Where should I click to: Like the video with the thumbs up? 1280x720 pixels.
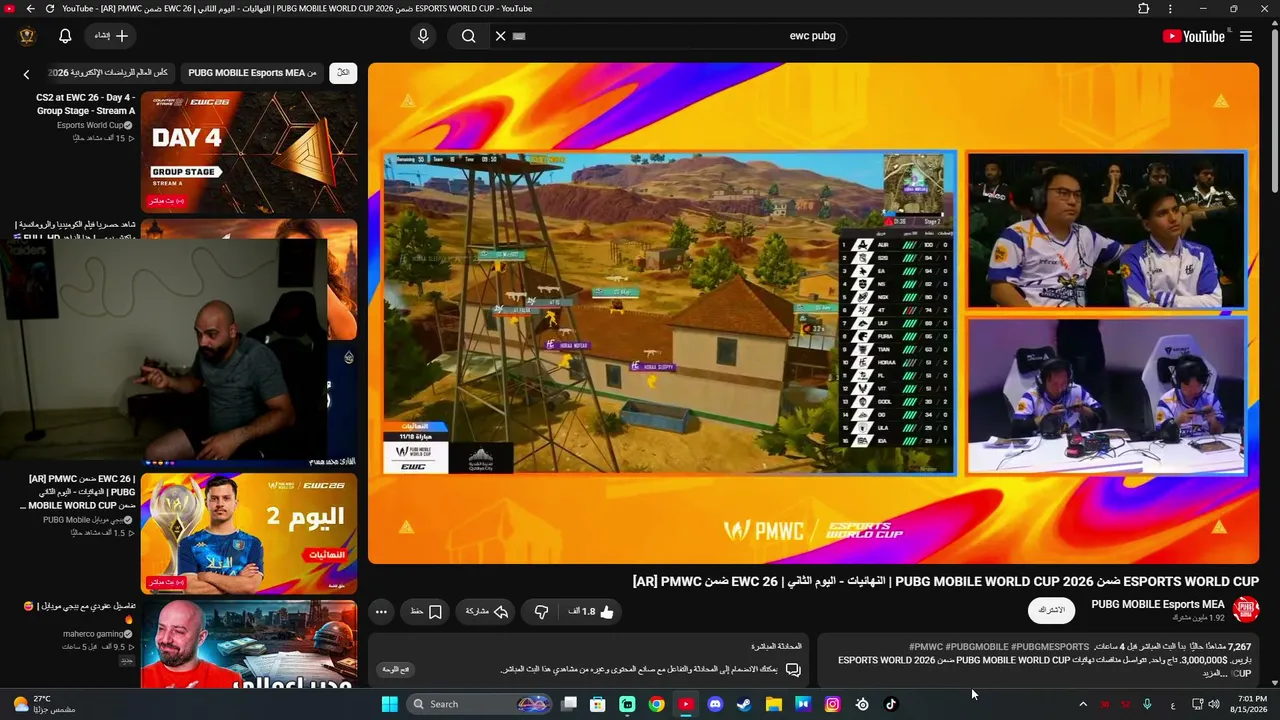592,611
